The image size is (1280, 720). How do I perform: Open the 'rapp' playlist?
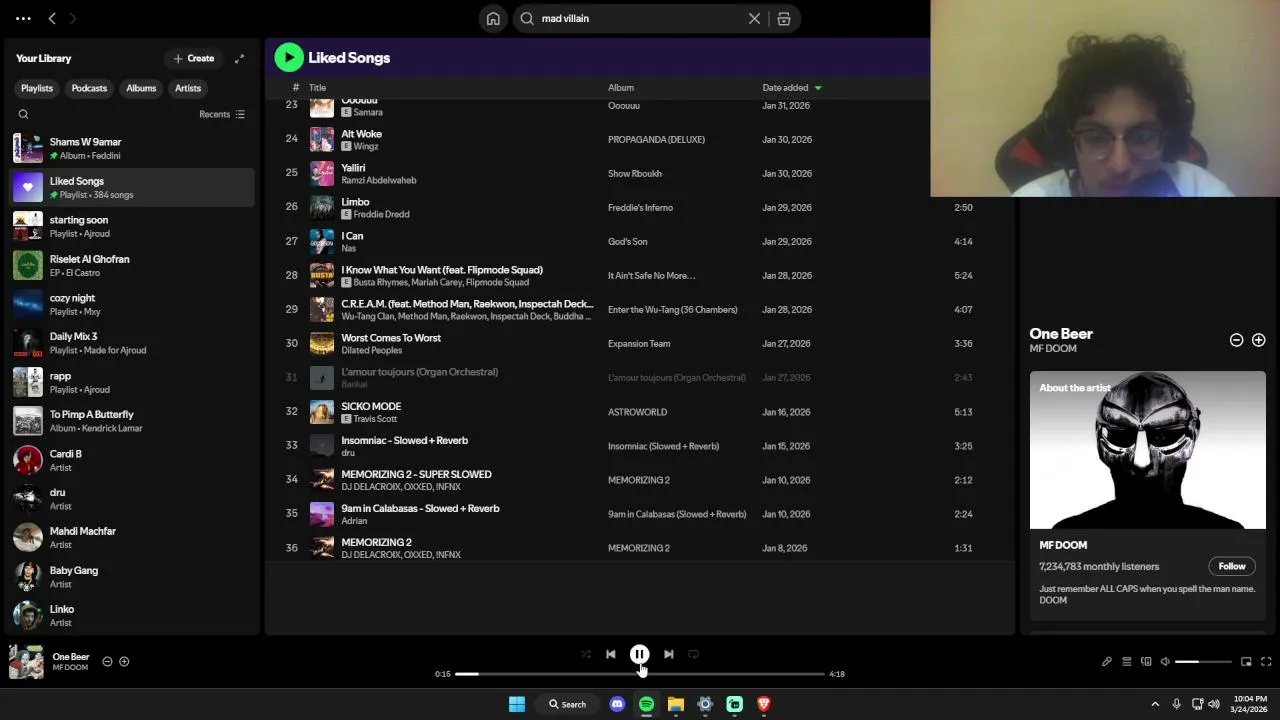(x=132, y=382)
